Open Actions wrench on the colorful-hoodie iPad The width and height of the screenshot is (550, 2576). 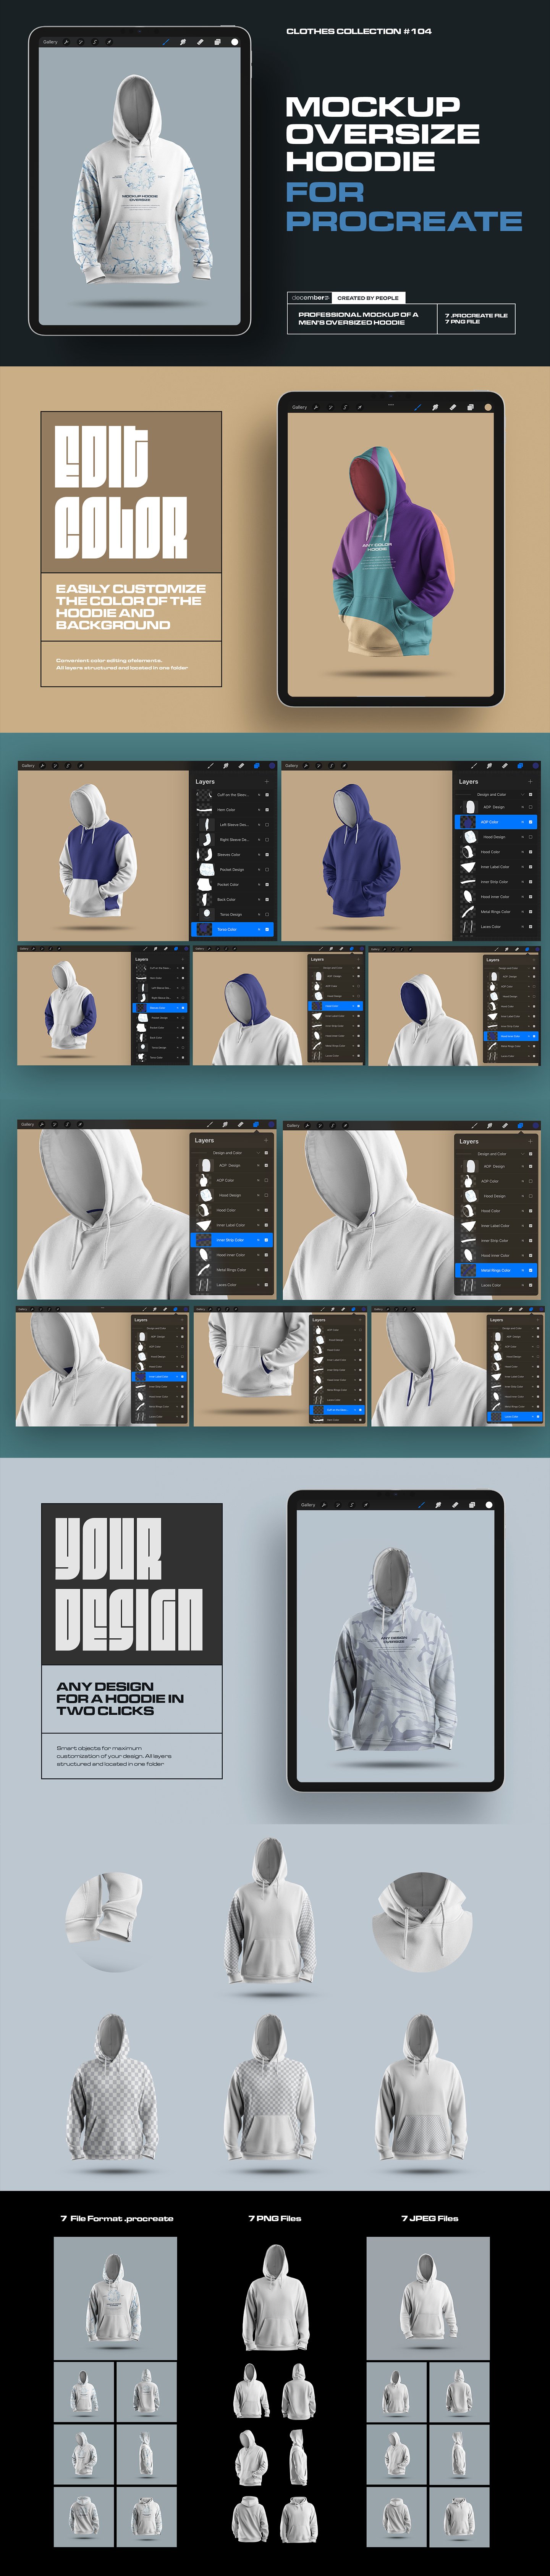point(316,407)
